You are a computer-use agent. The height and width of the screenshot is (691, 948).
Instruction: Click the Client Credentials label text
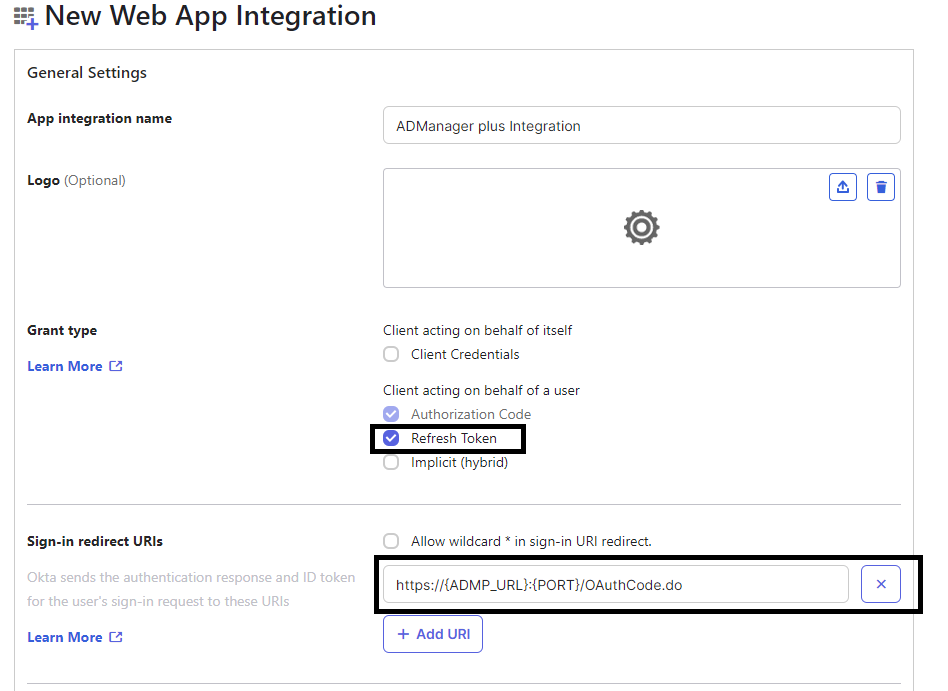(465, 354)
